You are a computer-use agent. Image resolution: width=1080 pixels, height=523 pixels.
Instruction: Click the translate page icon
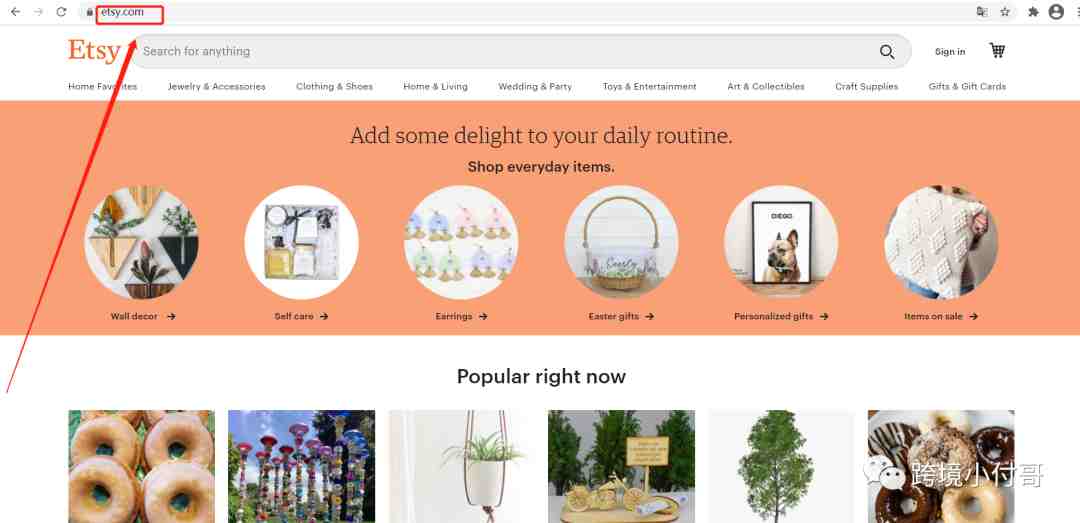click(982, 12)
